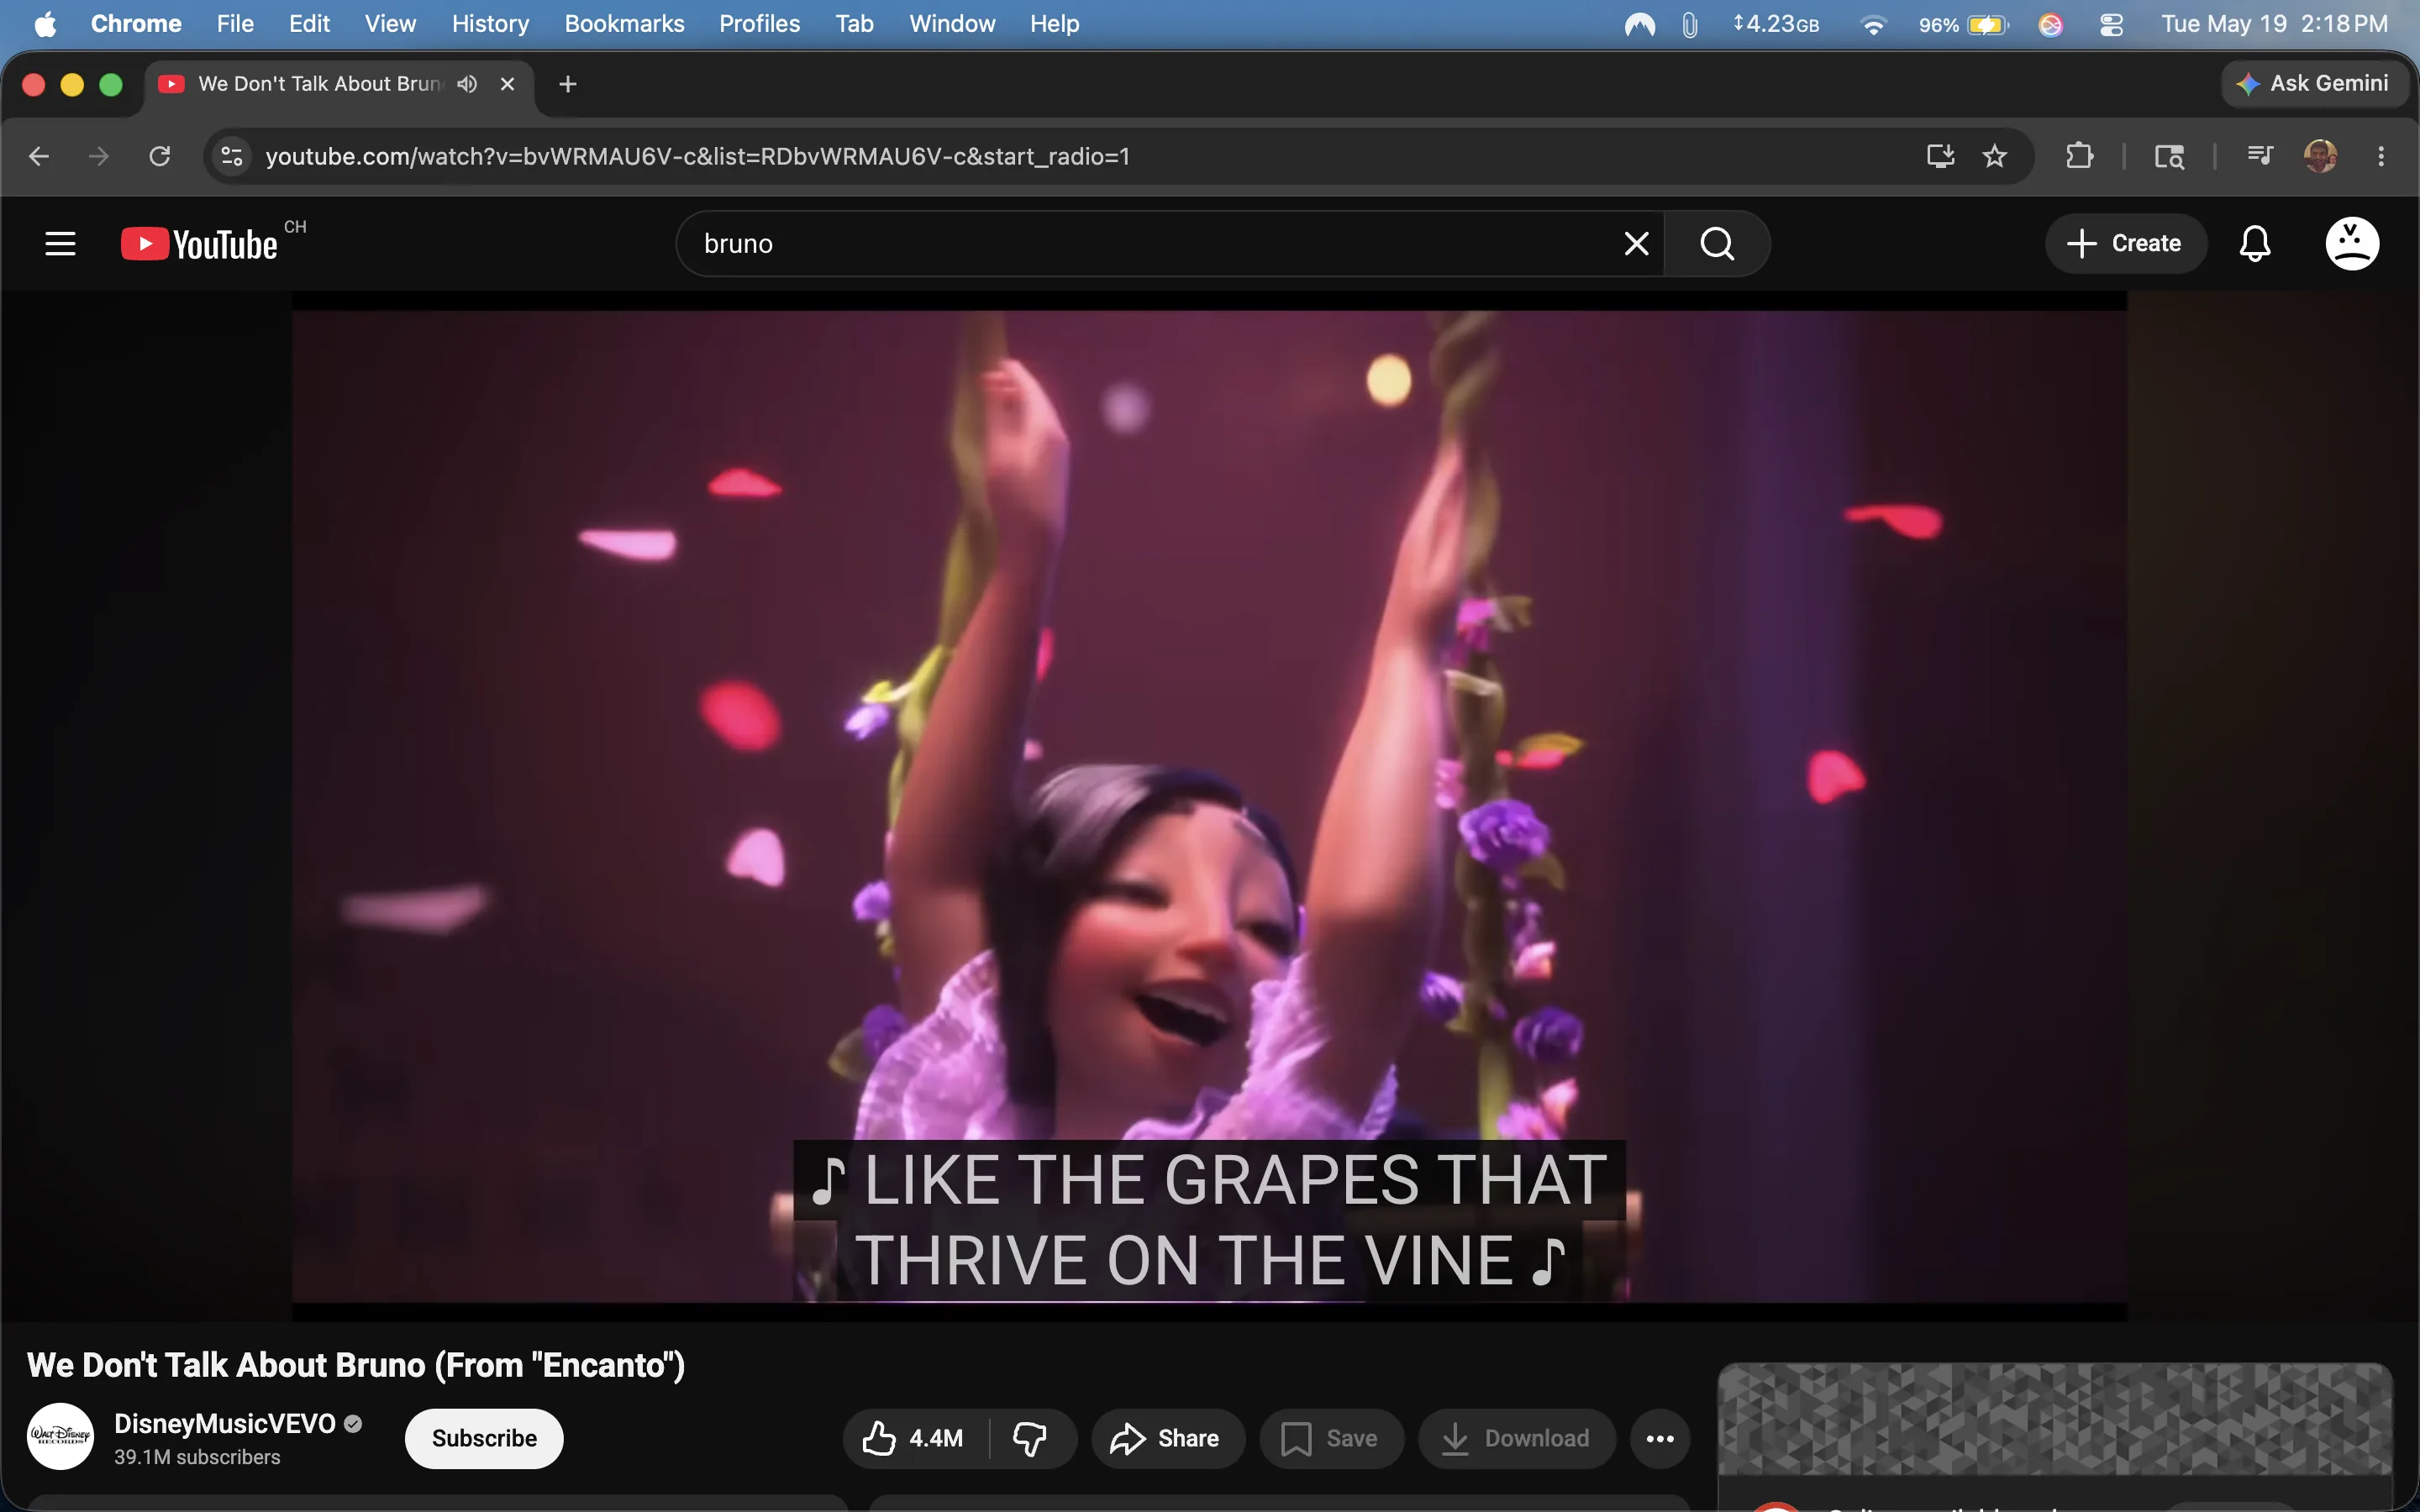
Task: Open the media controls icon
Action: [2260, 155]
